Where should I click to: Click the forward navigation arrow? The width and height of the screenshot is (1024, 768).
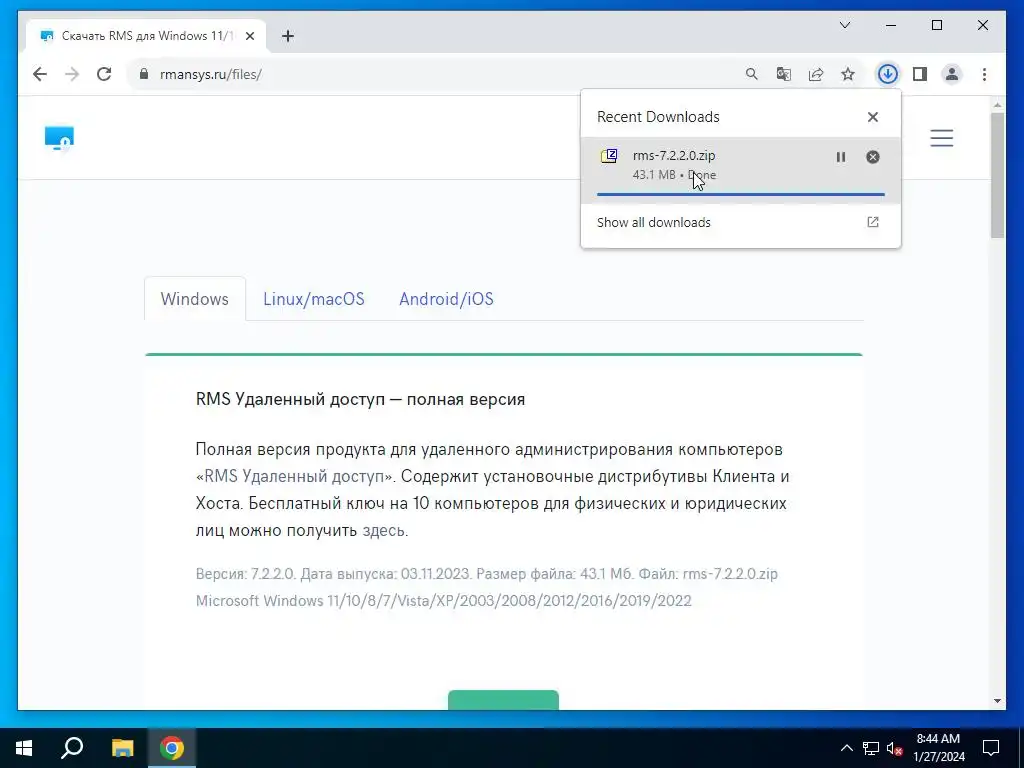pyautogui.click(x=72, y=74)
